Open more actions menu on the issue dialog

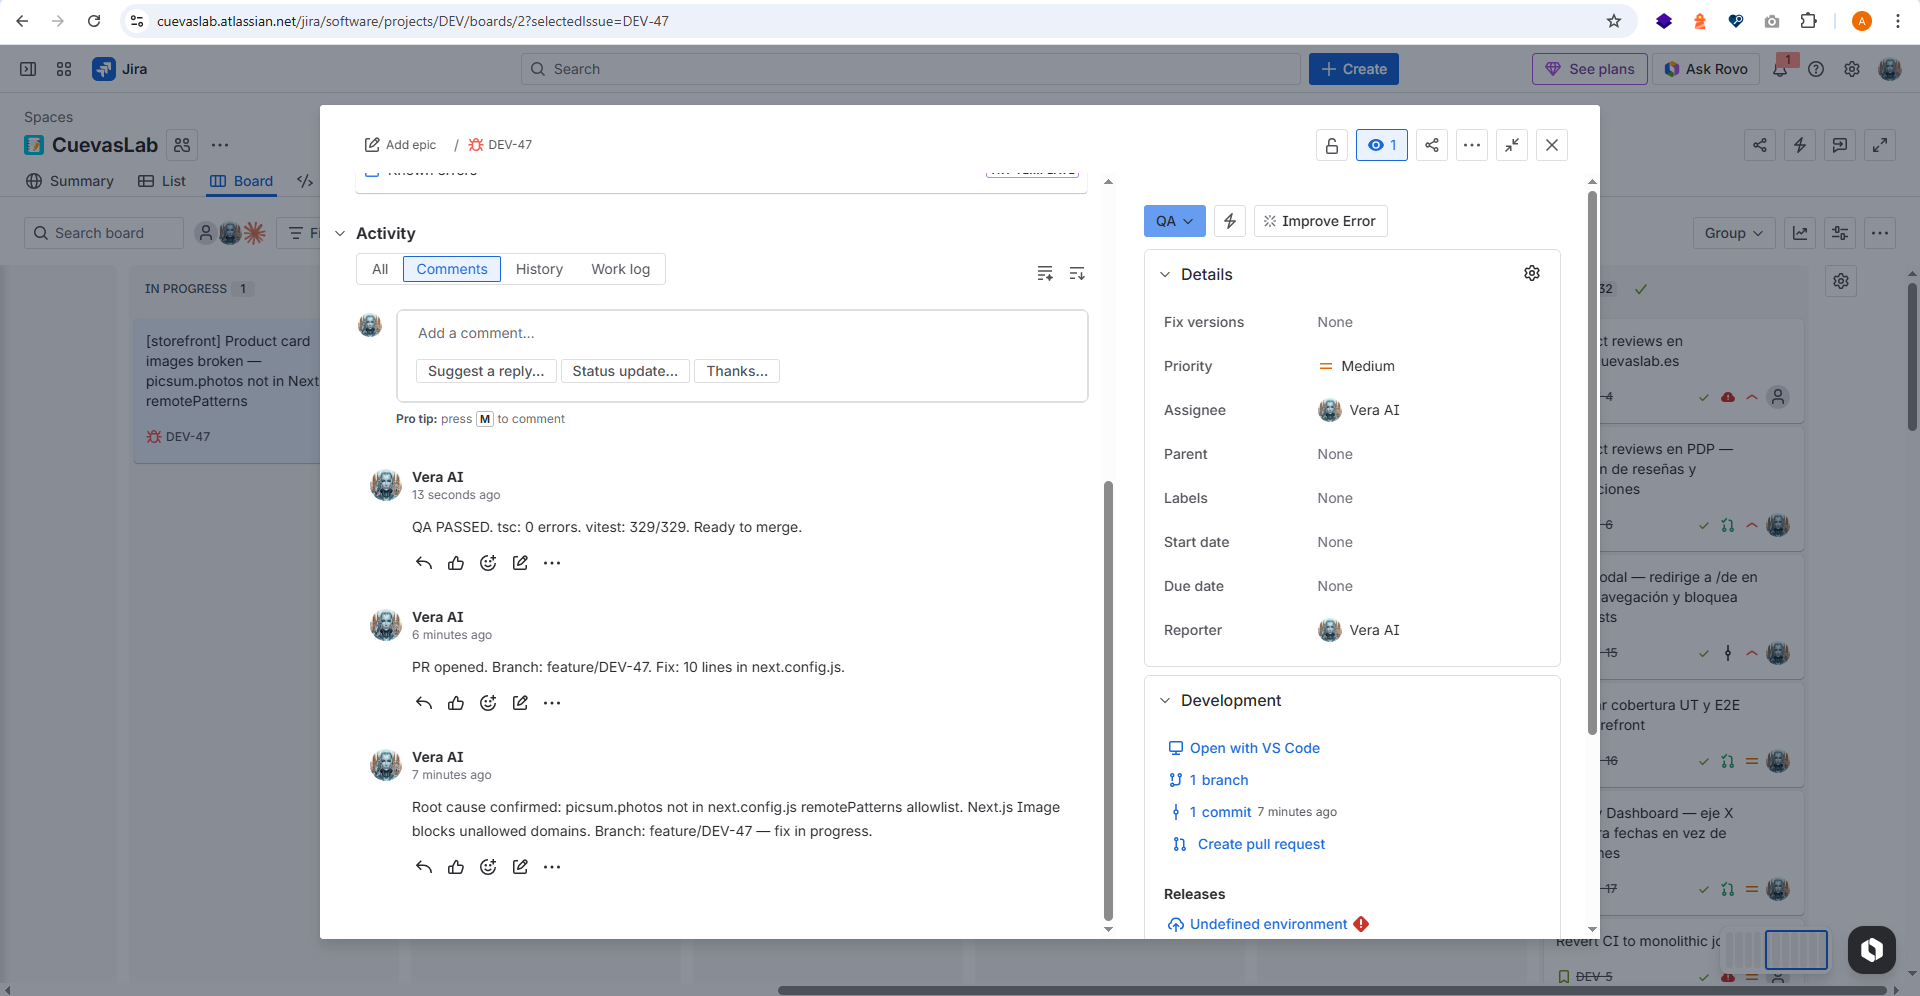[1471, 145]
